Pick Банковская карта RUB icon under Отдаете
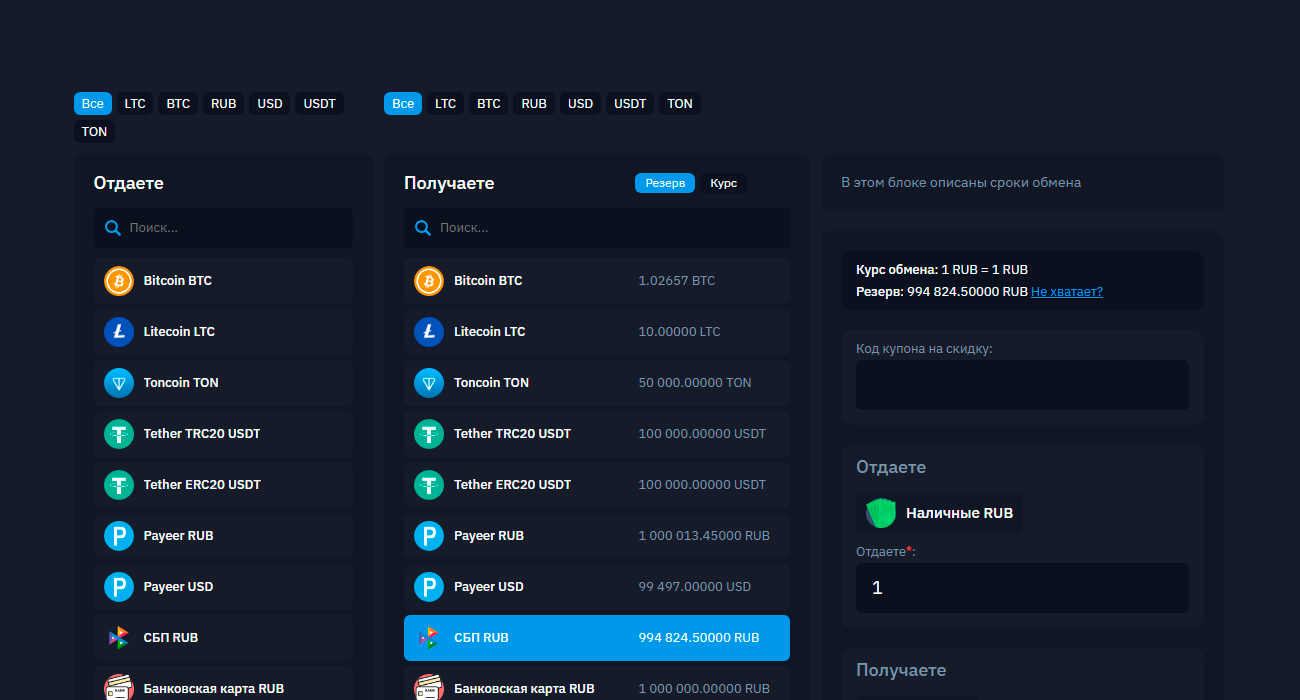The image size is (1300, 700). pos(119,688)
